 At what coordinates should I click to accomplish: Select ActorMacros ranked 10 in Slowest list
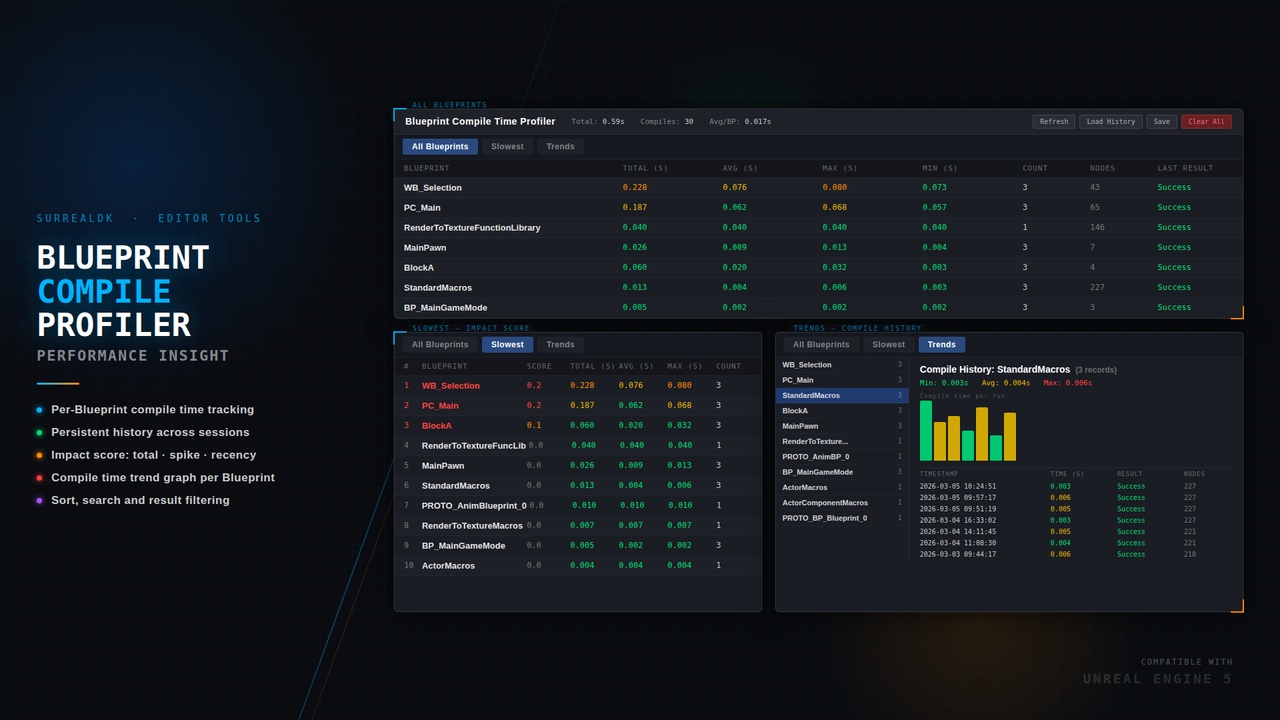coord(578,566)
